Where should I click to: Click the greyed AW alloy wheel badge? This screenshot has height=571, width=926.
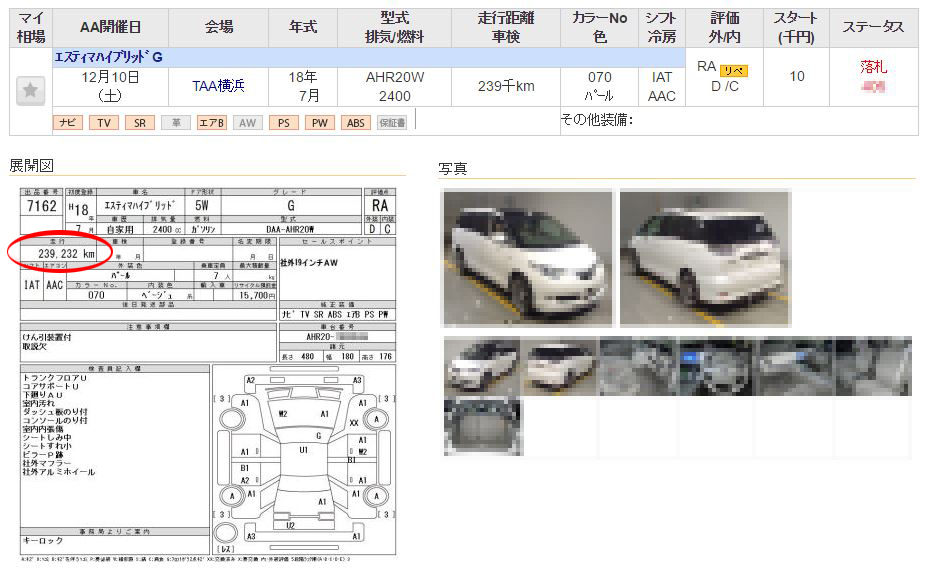point(247,123)
